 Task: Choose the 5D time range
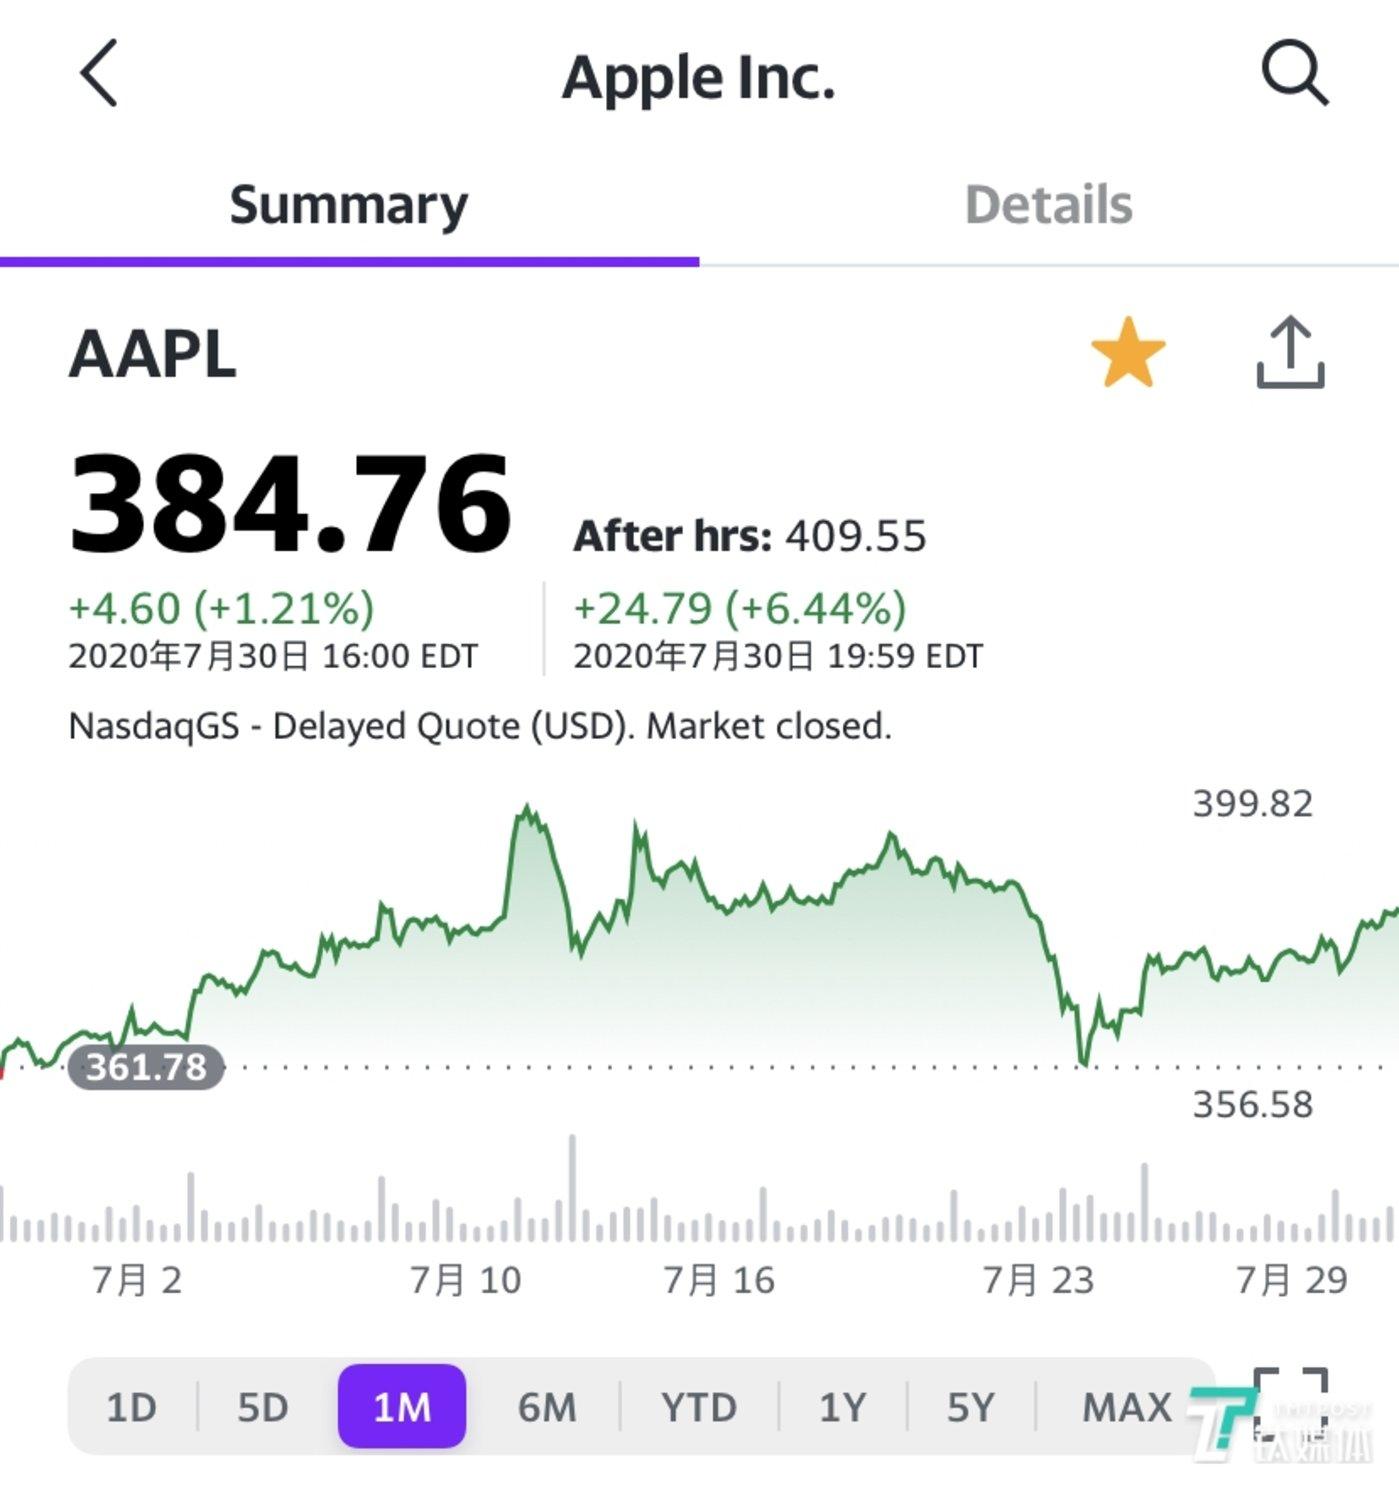(262, 1407)
